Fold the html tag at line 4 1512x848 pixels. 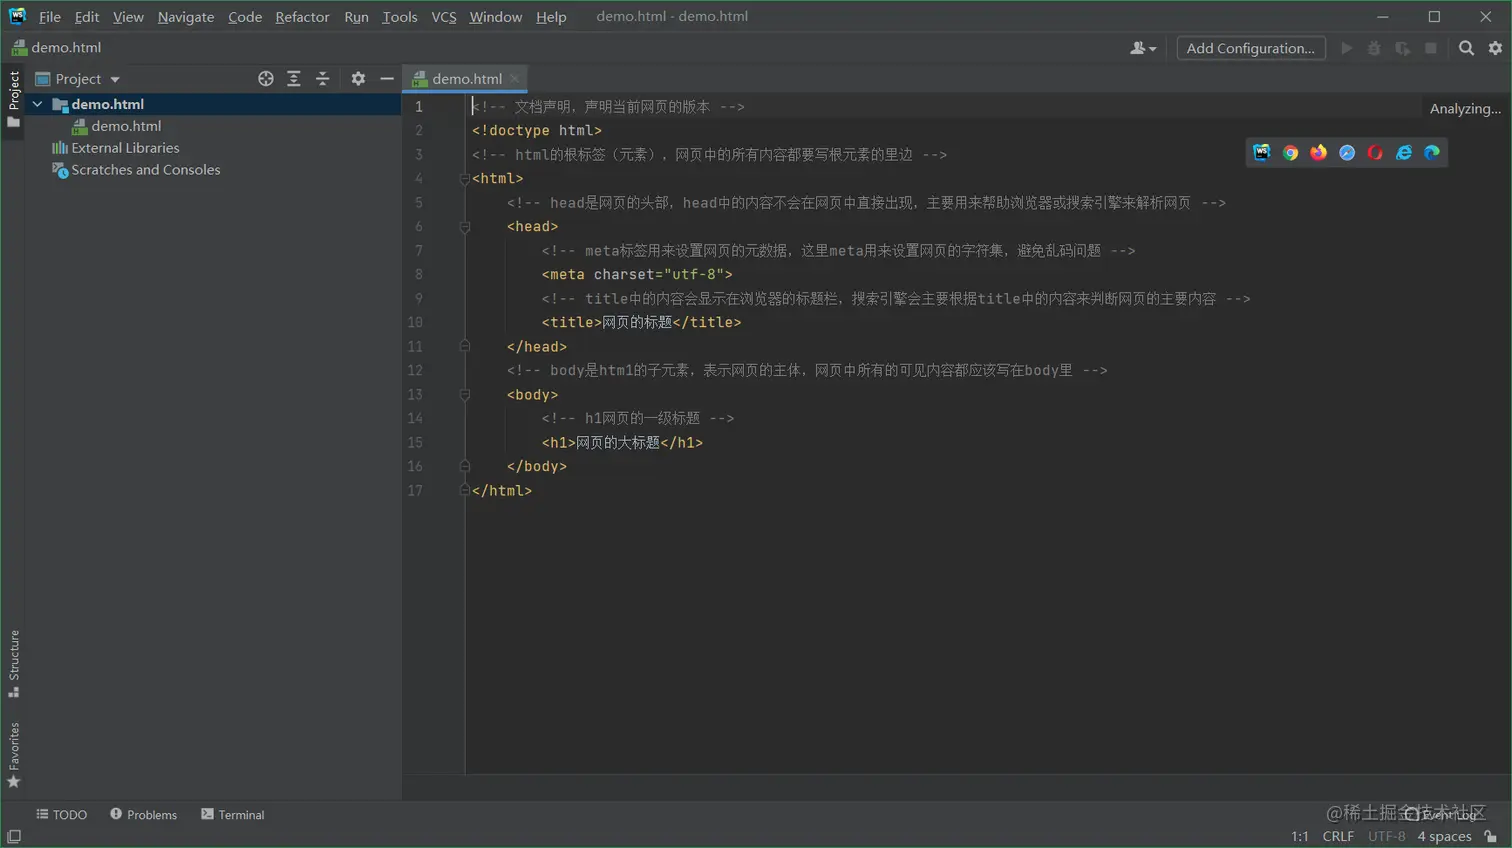coord(464,179)
